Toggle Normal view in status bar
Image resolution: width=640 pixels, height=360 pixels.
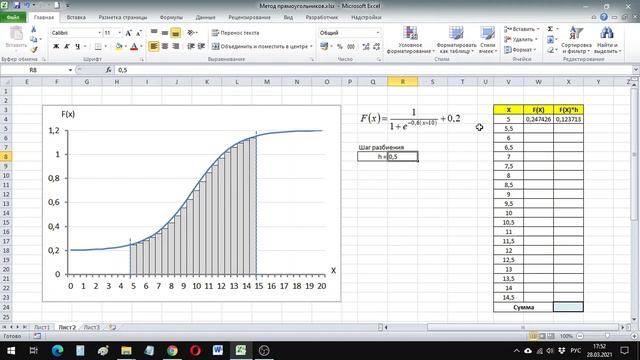point(533,336)
